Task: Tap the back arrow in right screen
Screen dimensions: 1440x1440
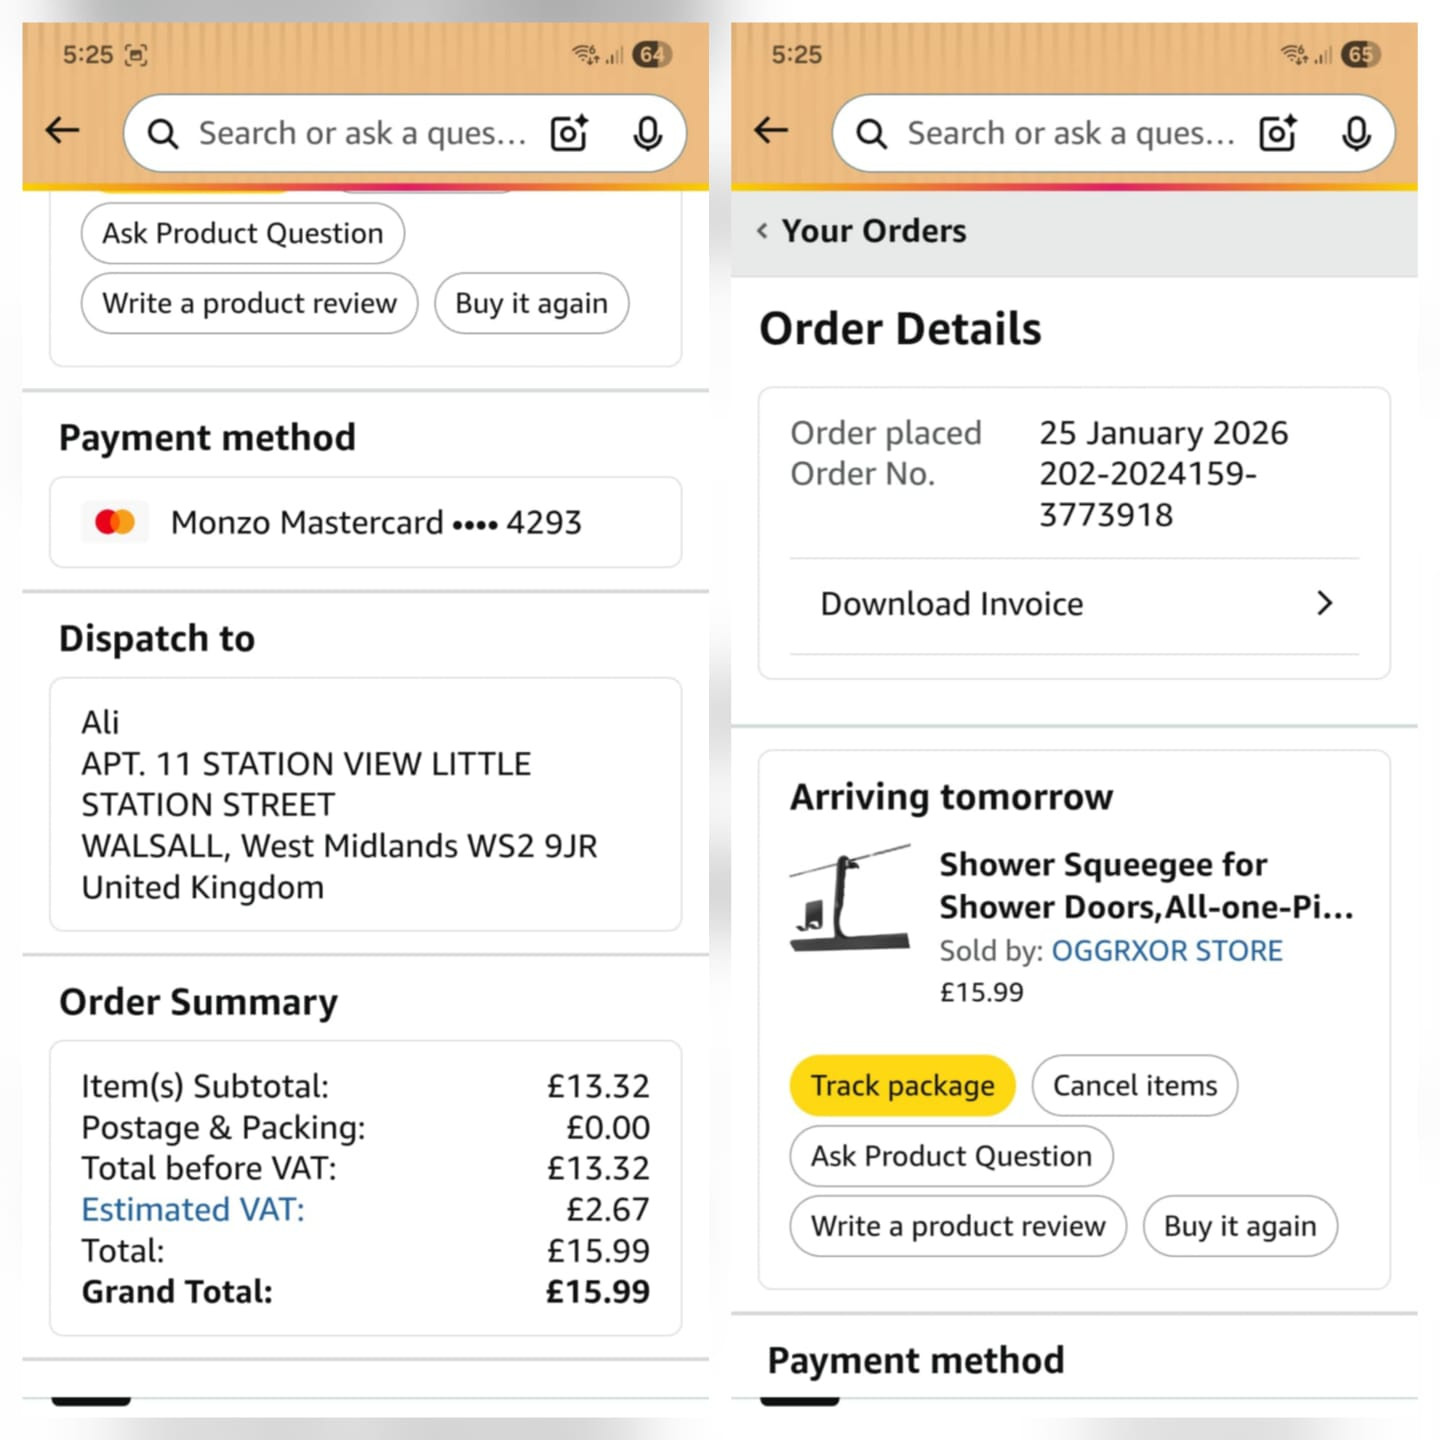Action: pos(771,130)
